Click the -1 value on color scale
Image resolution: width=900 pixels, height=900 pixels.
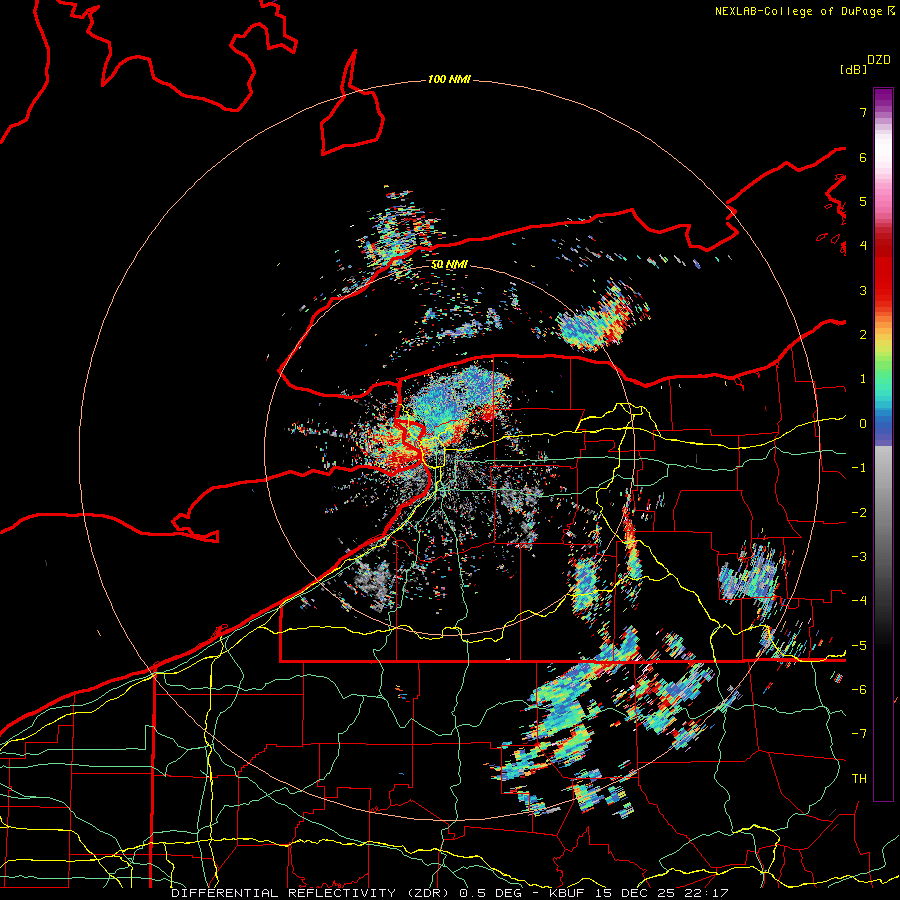(x=859, y=468)
